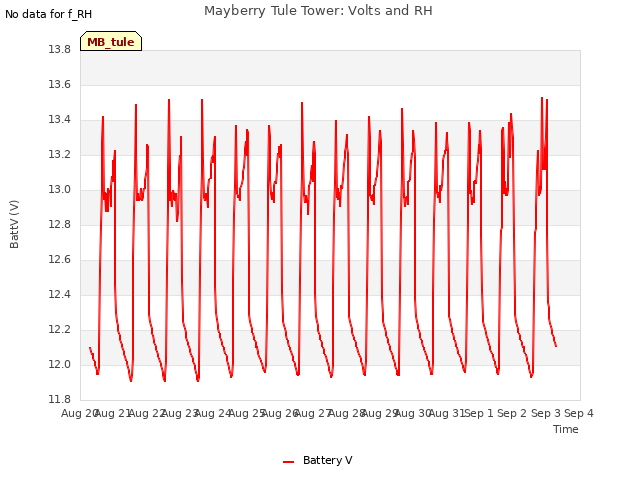Click the 13.8 y-axis tick label
640x480 pixels.
tap(60, 50)
